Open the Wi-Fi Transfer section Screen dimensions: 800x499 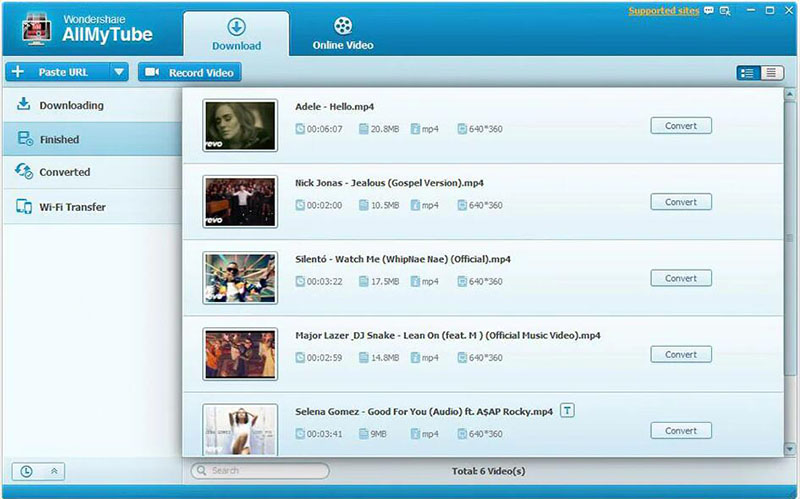point(92,207)
